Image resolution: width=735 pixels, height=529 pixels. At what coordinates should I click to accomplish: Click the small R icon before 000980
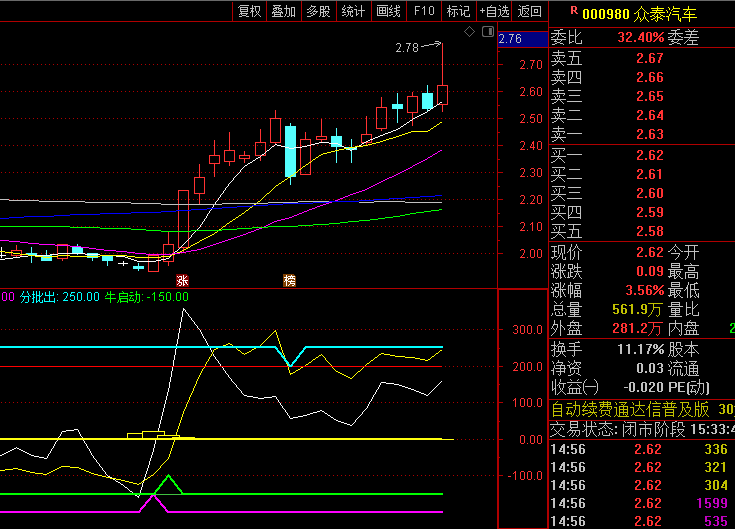tap(574, 10)
